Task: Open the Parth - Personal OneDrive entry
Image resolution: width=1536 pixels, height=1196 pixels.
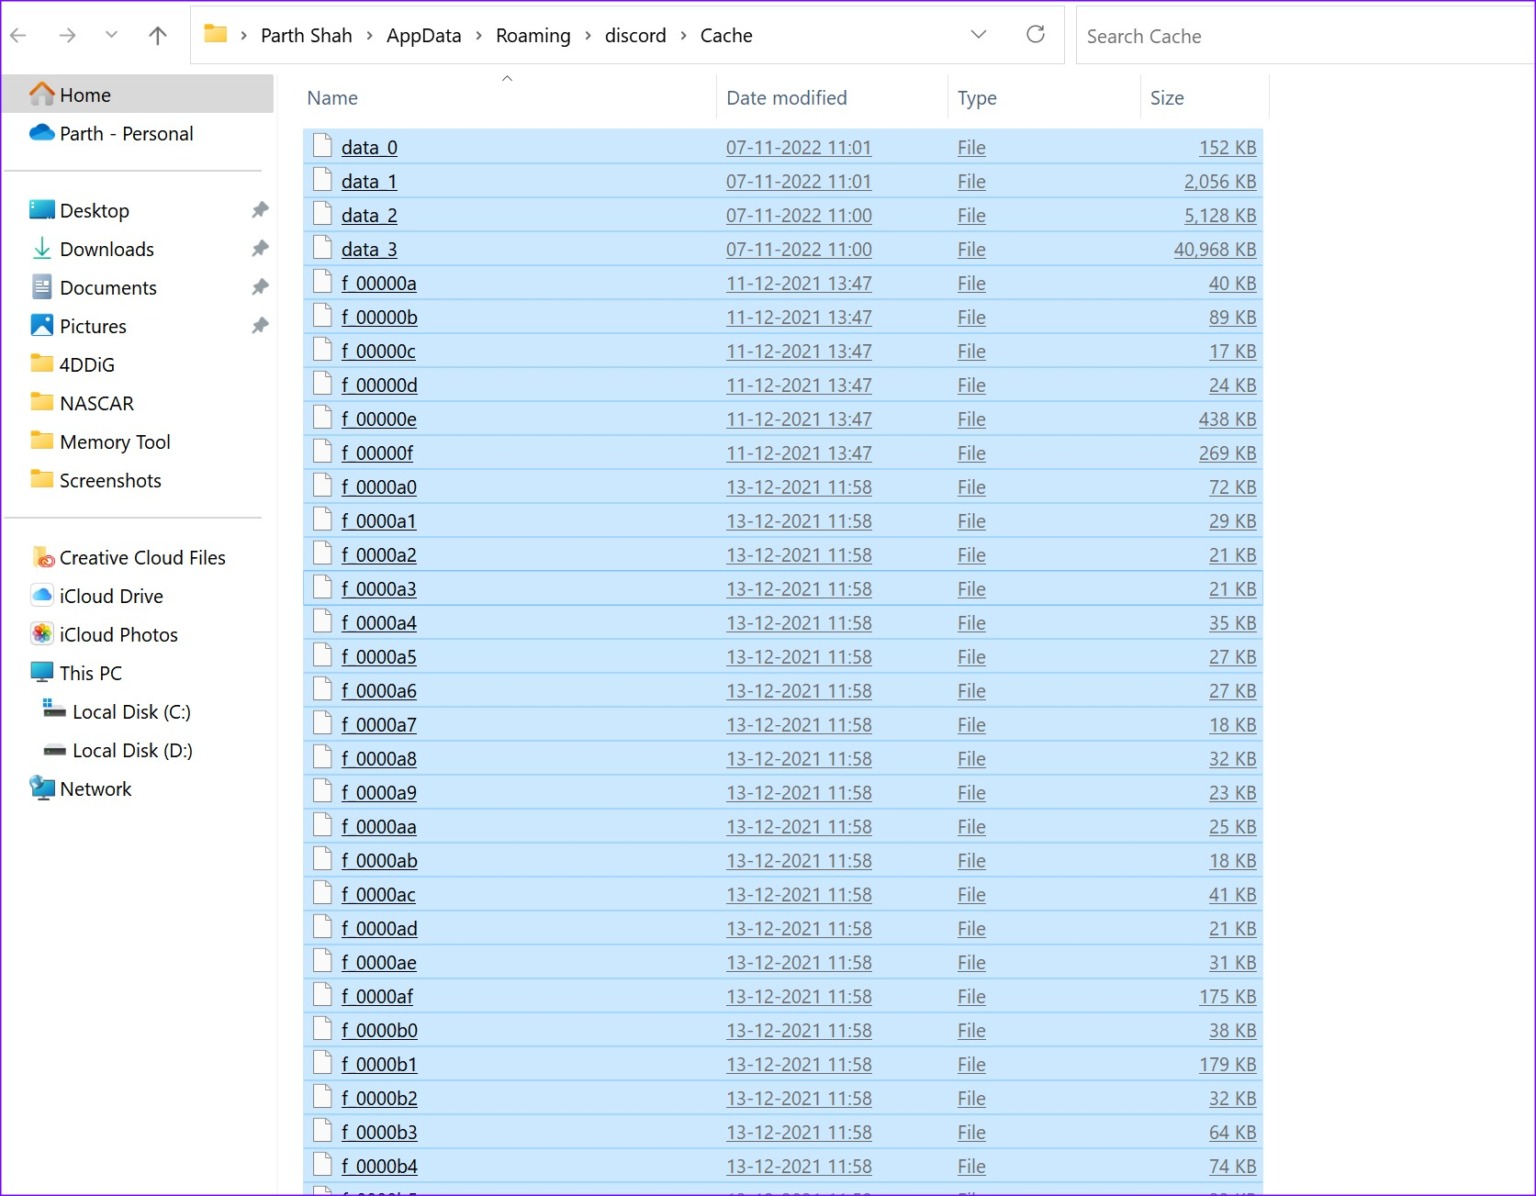Action: point(126,133)
